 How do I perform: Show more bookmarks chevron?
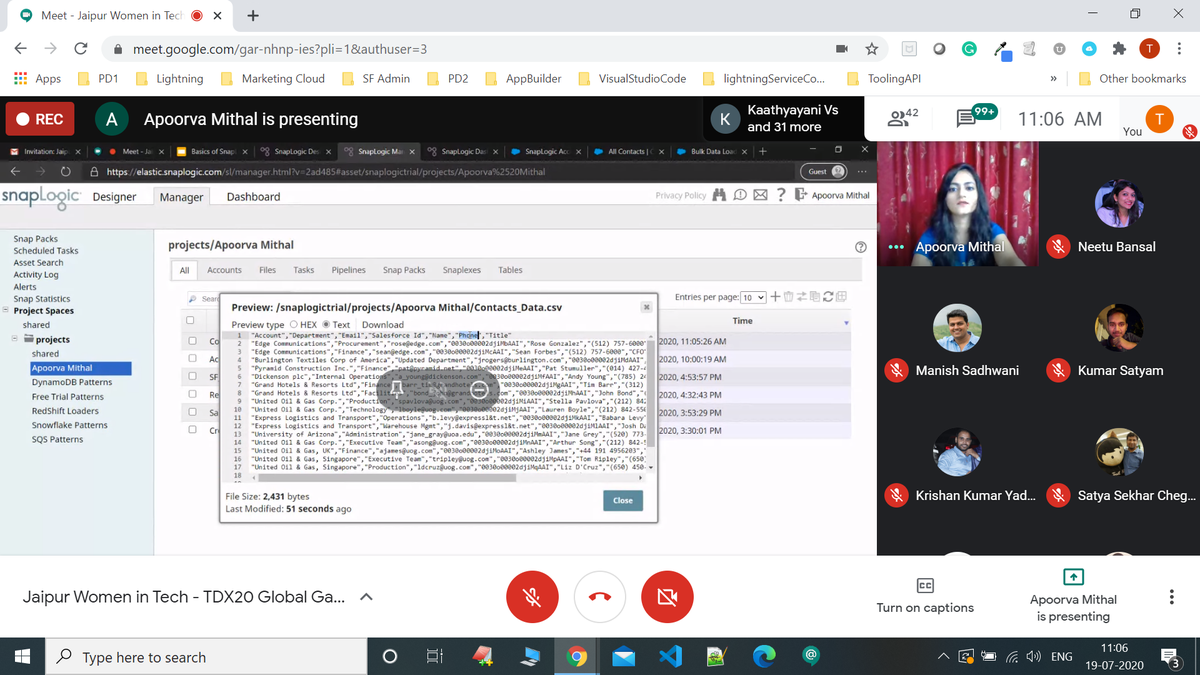(x=1053, y=78)
